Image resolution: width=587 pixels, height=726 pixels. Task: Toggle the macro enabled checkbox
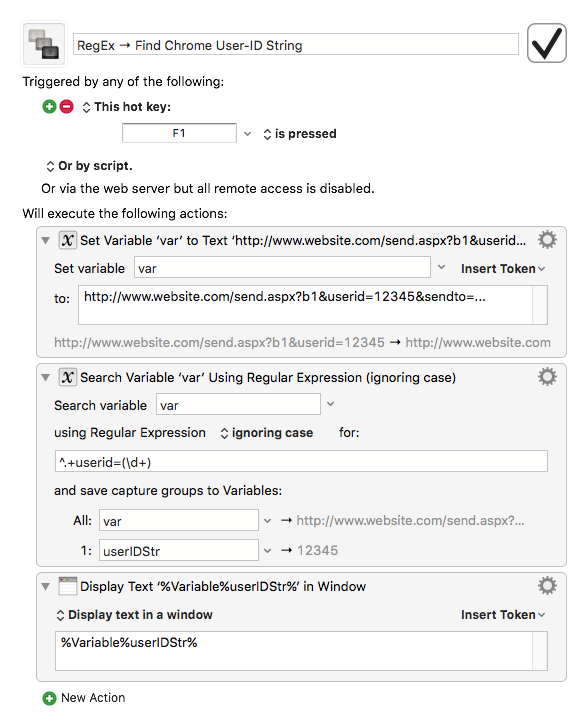pyautogui.click(x=547, y=43)
